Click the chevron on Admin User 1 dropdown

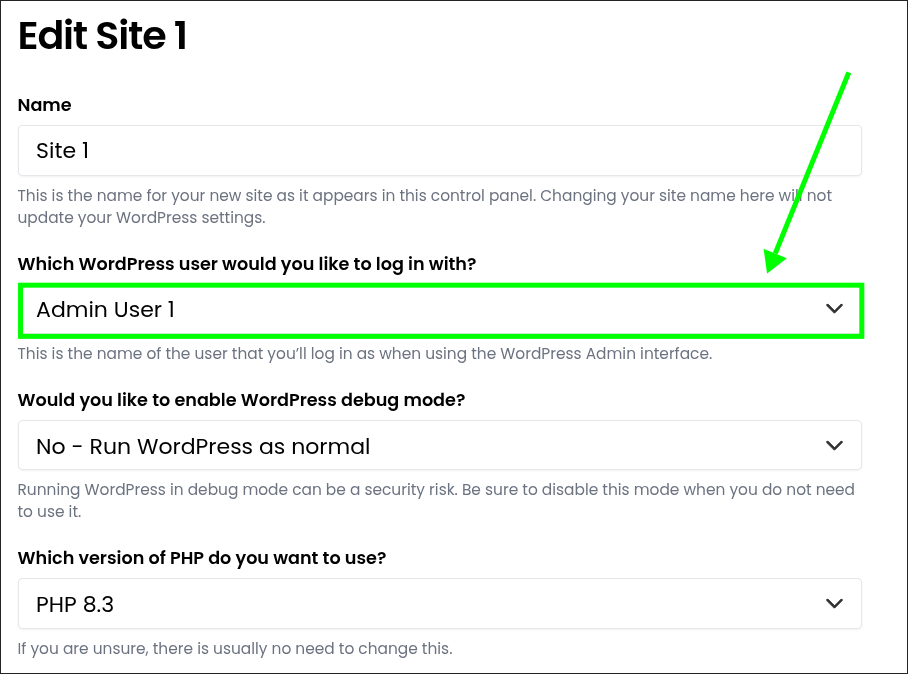pos(834,309)
